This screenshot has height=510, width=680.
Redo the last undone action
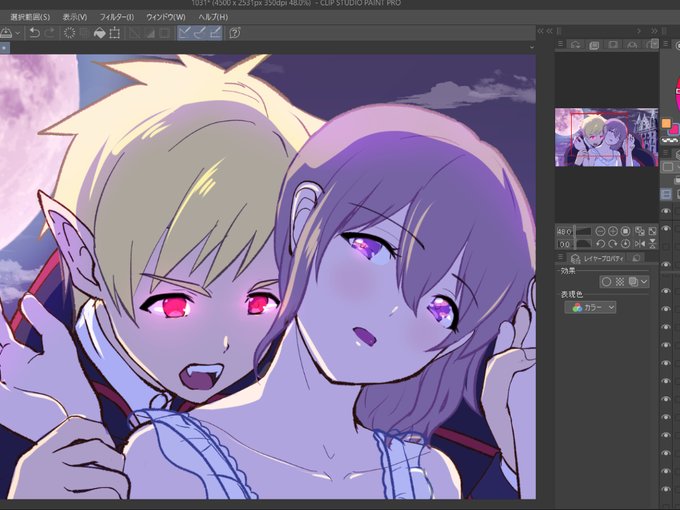50,33
